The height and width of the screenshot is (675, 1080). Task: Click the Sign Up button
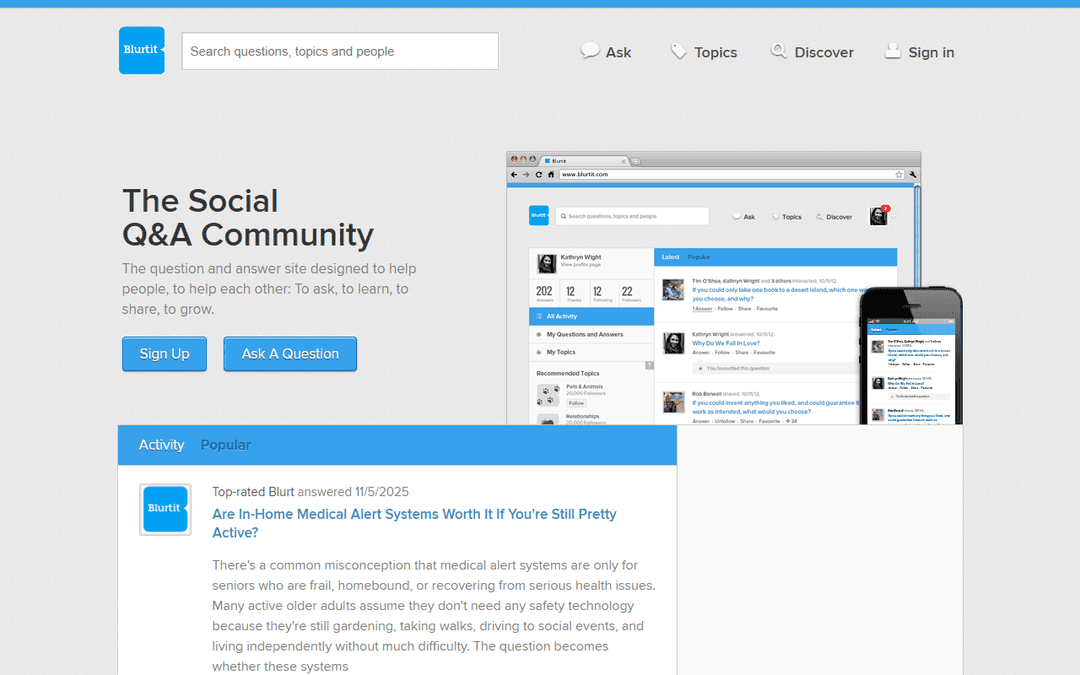[165, 353]
